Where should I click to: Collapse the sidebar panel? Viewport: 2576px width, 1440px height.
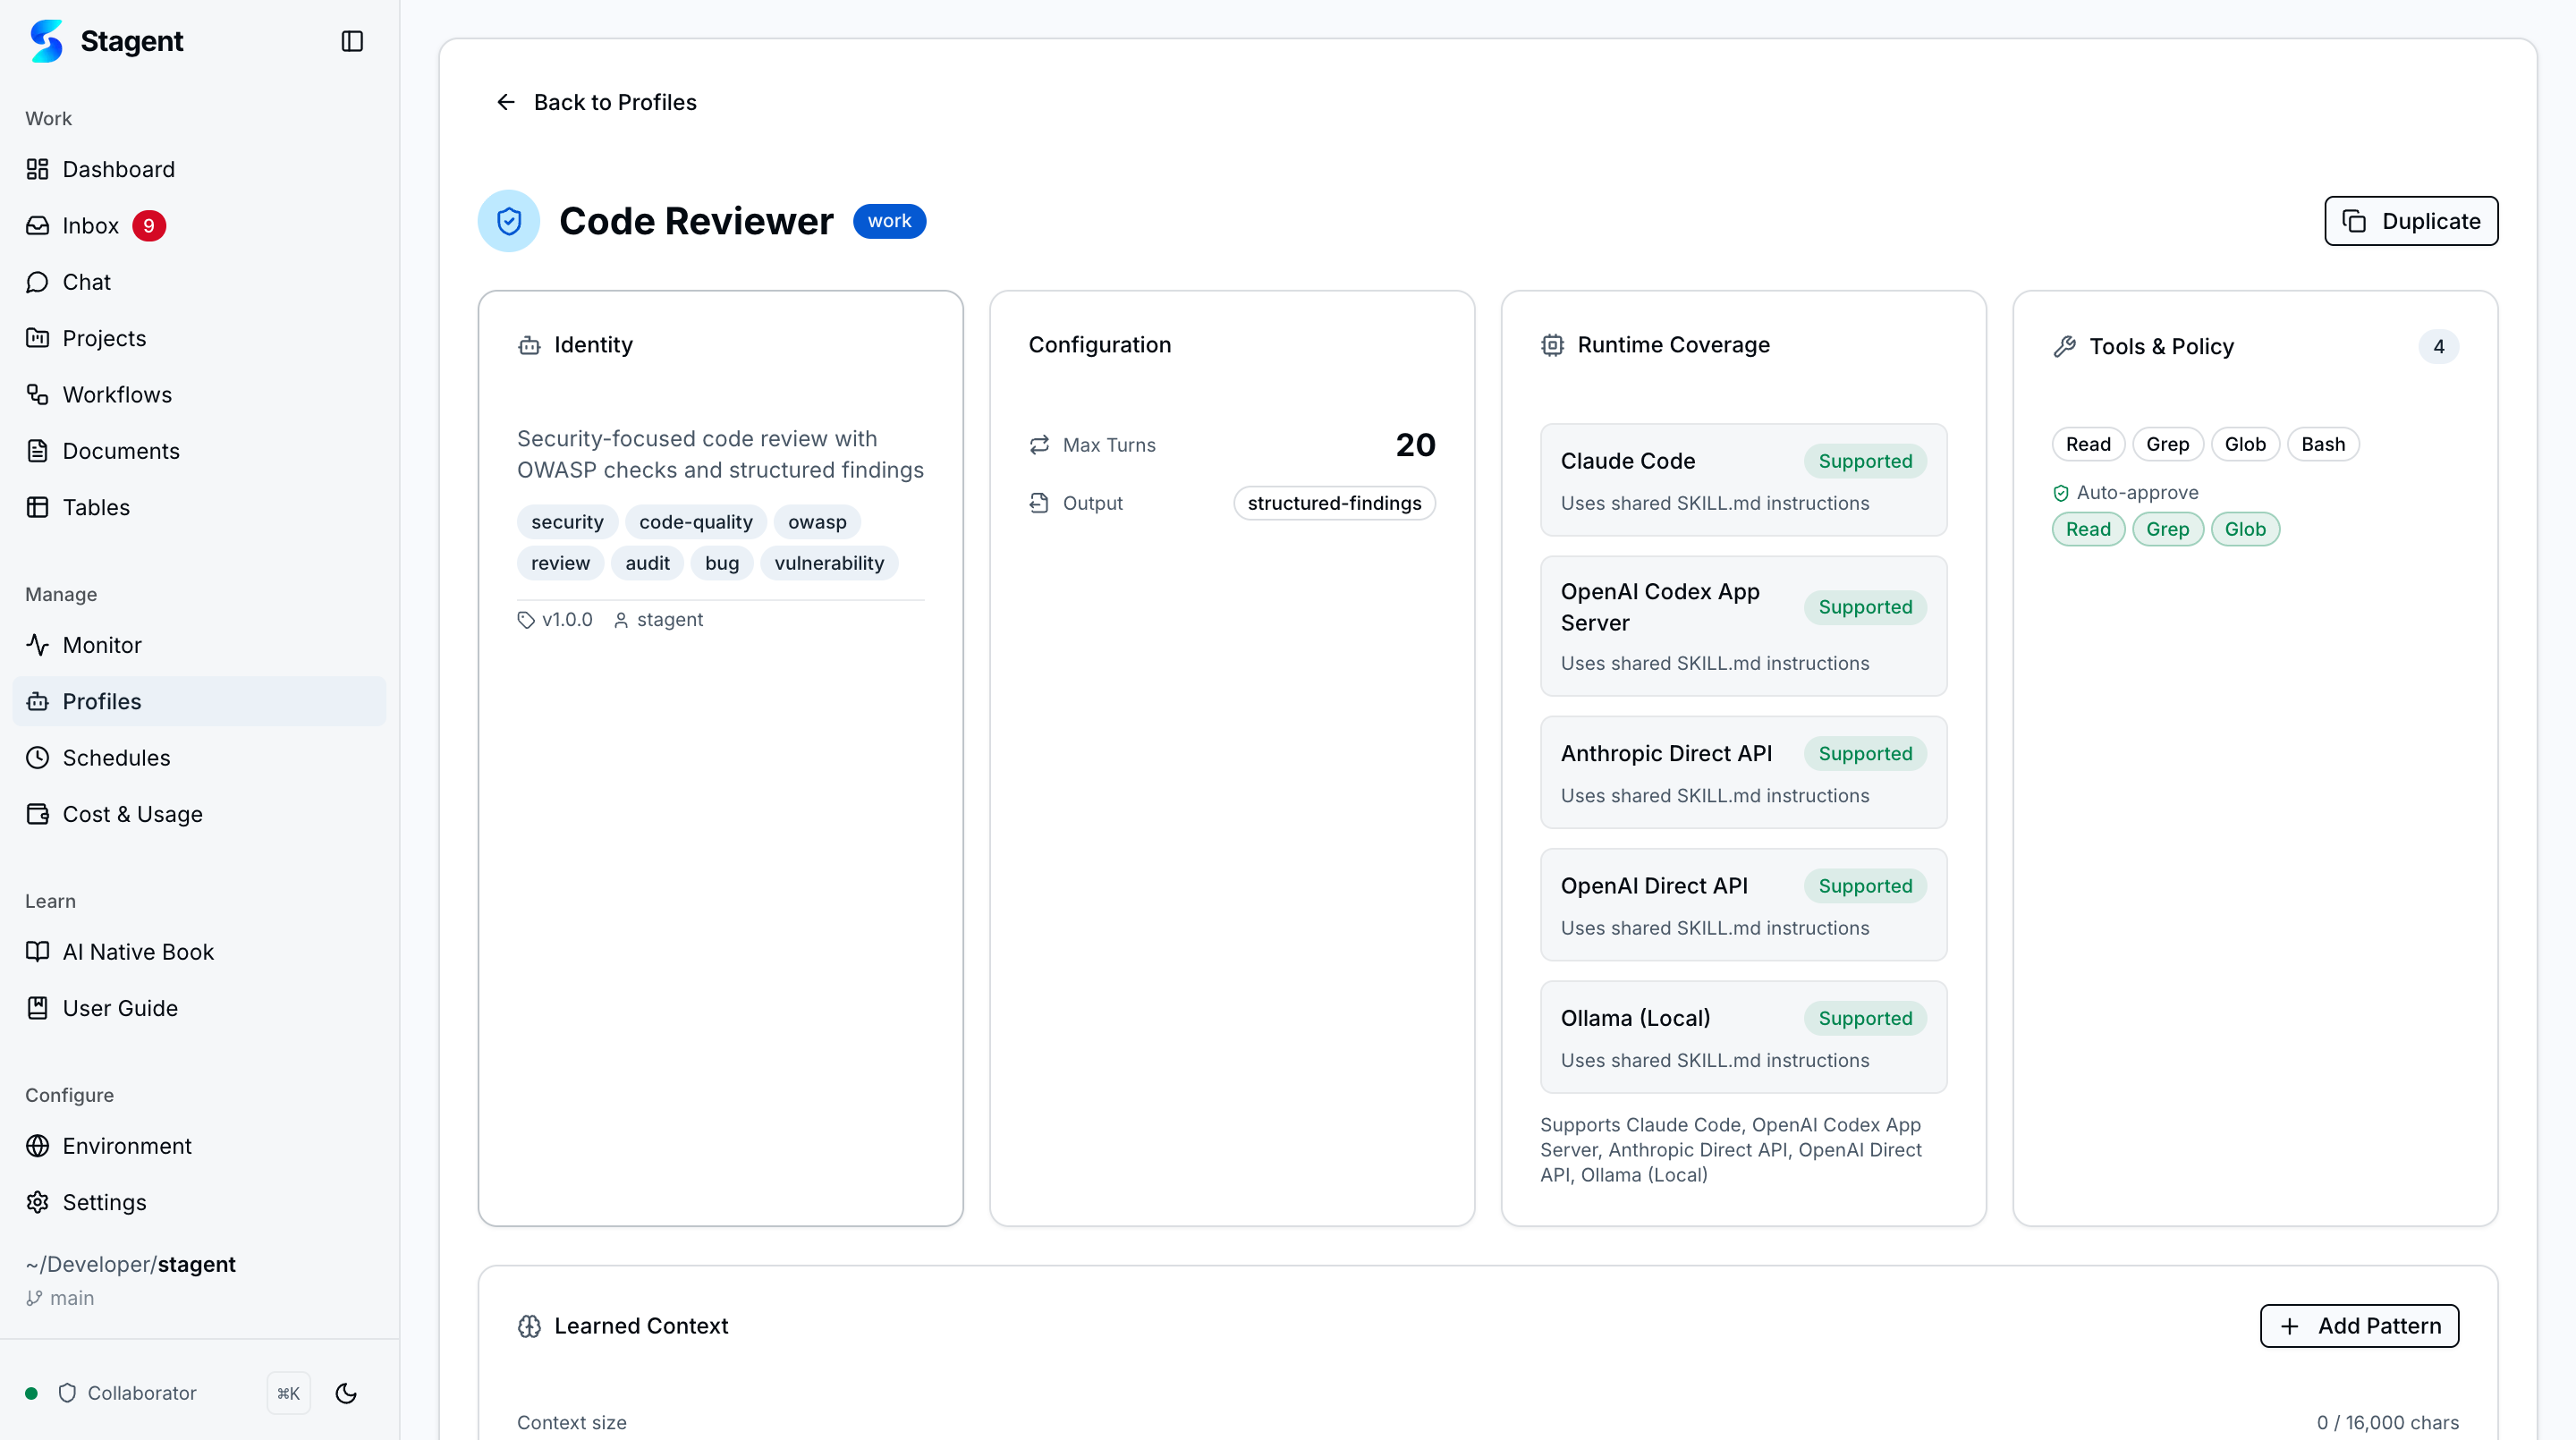coord(352,41)
